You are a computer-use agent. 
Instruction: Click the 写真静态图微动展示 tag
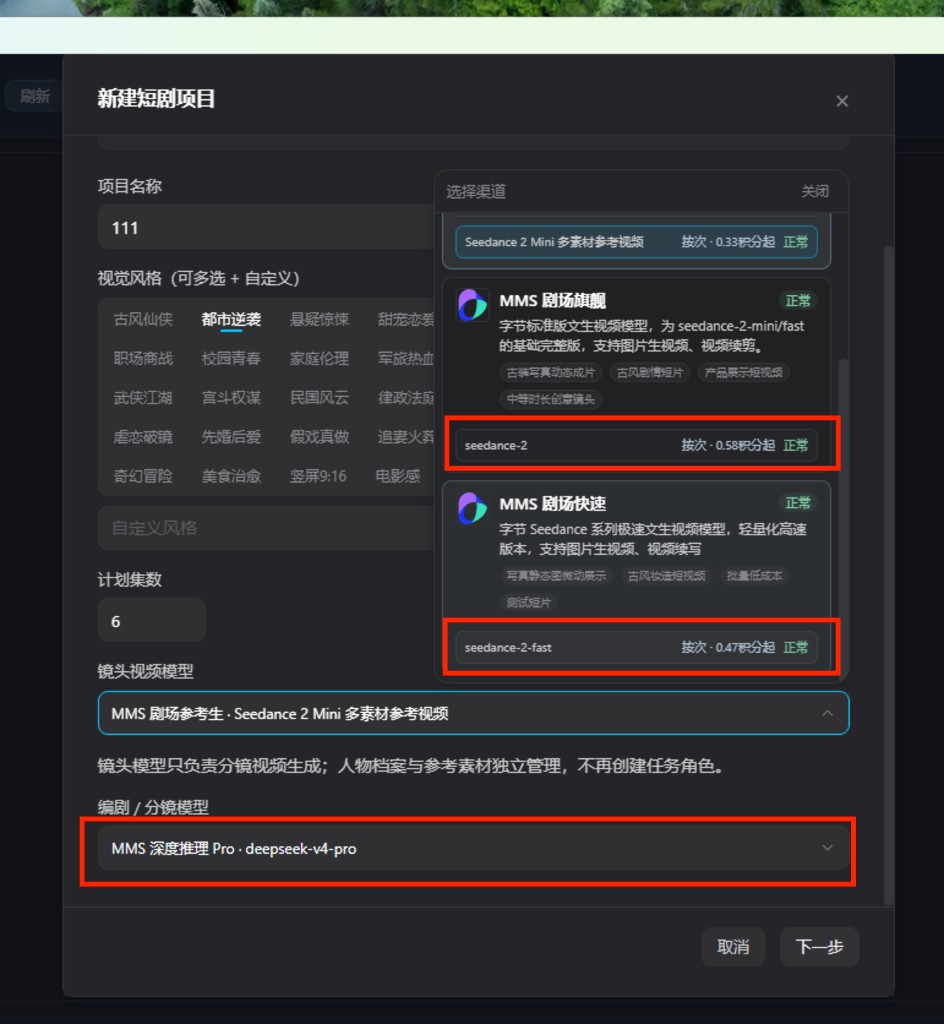pos(556,575)
